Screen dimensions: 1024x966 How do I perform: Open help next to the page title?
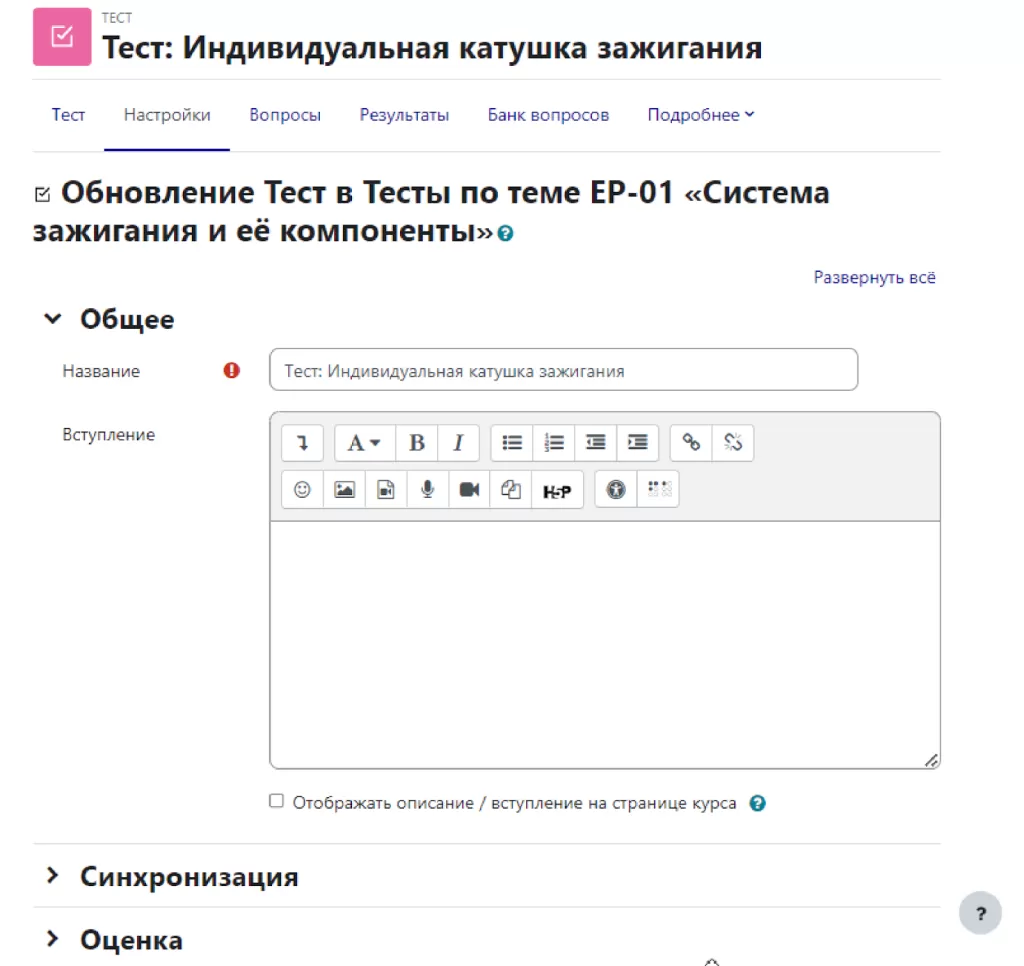[505, 233]
